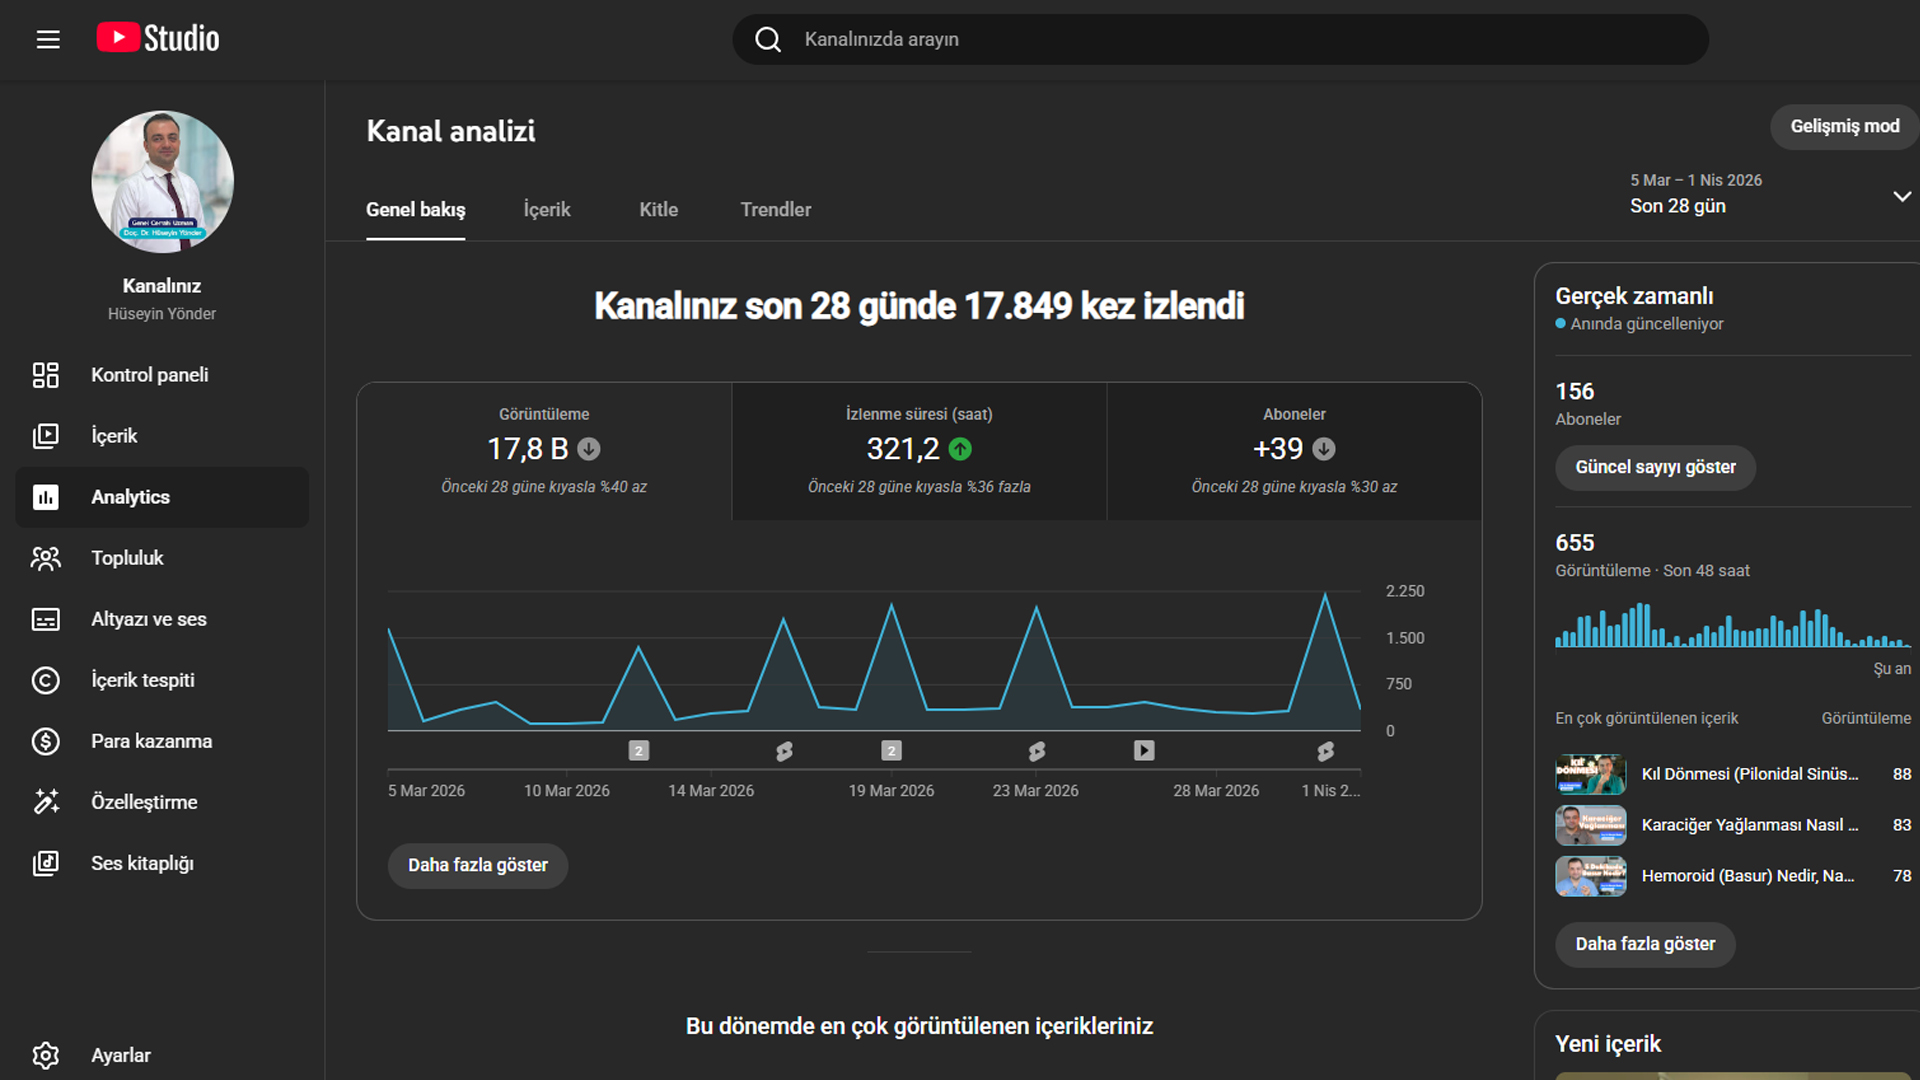This screenshot has height=1080, width=1920.
Task: Expand the Görüntüleme metric details arrow
Action: [588, 449]
